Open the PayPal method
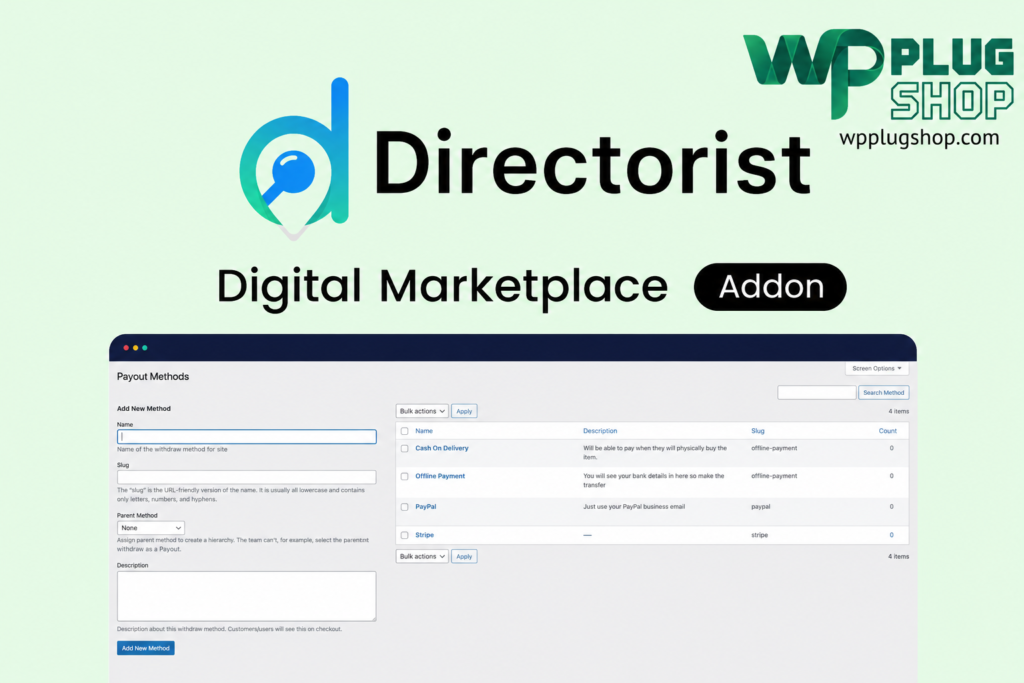The image size is (1024, 683). pos(426,507)
